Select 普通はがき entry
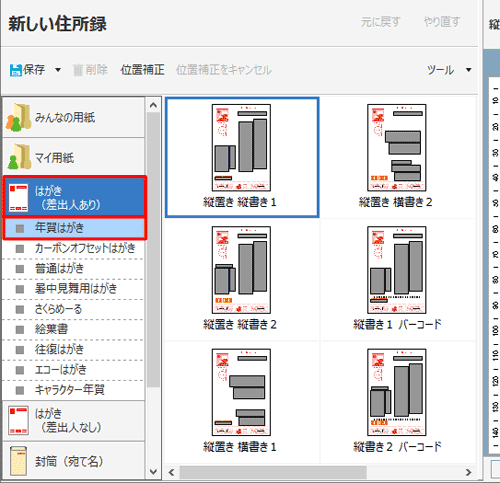 click(x=73, y=269)
